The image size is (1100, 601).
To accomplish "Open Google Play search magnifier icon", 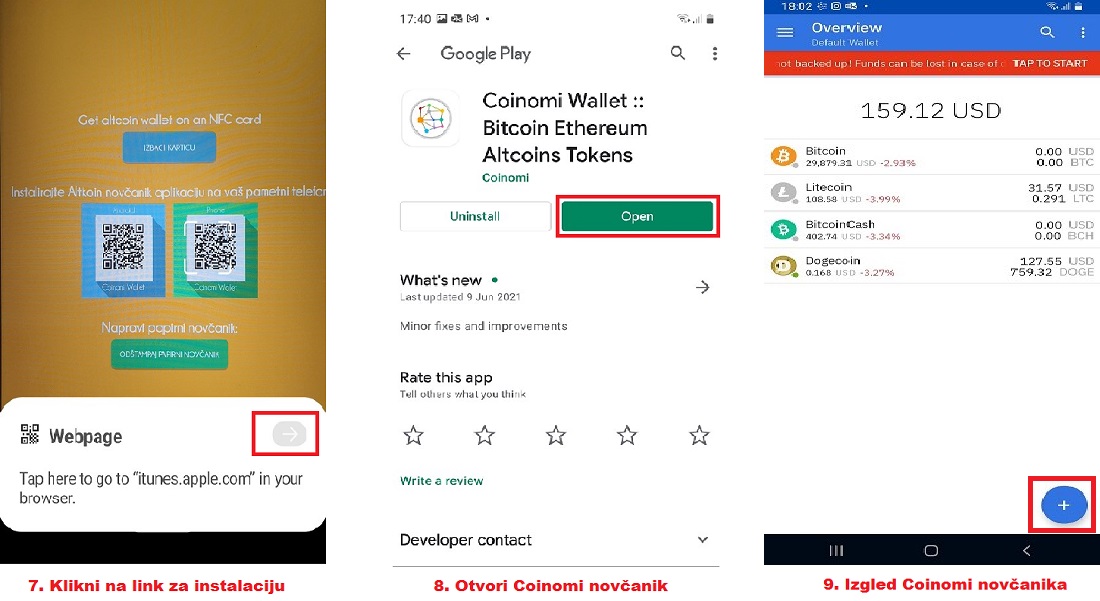I will (678, 53).
